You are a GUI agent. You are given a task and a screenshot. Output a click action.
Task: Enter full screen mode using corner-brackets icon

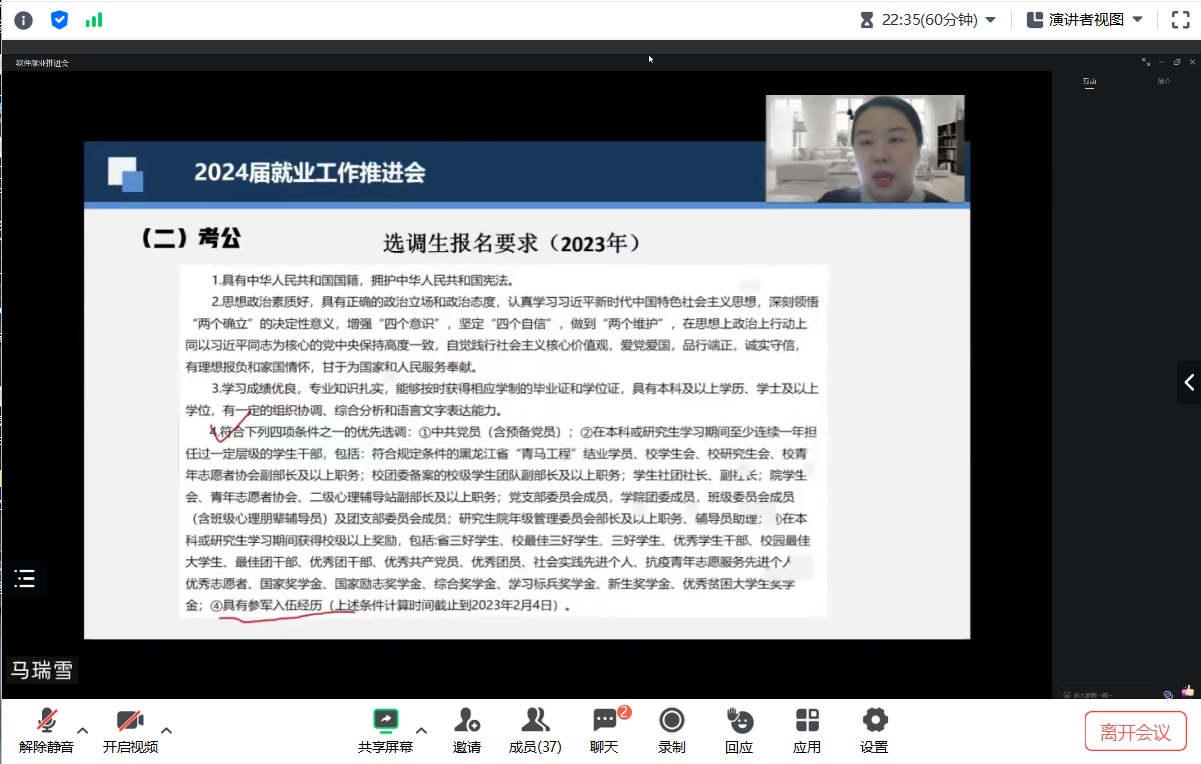pyautogui.click(x=1180, y=20)
